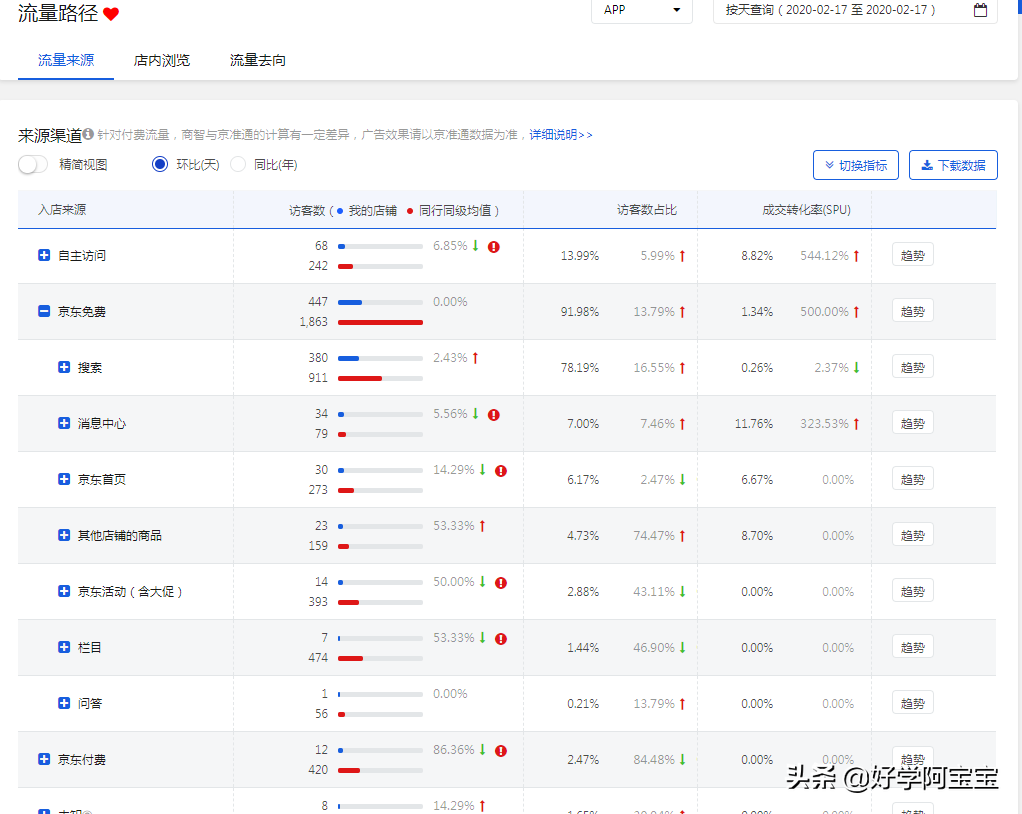This screenshot has height=814, width=1022.
Task: Select the 环比(天) radio button
Action: [x=160, y=164]
